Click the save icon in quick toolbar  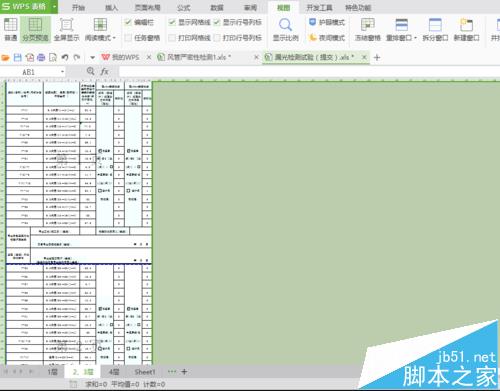tap(18, 57)
